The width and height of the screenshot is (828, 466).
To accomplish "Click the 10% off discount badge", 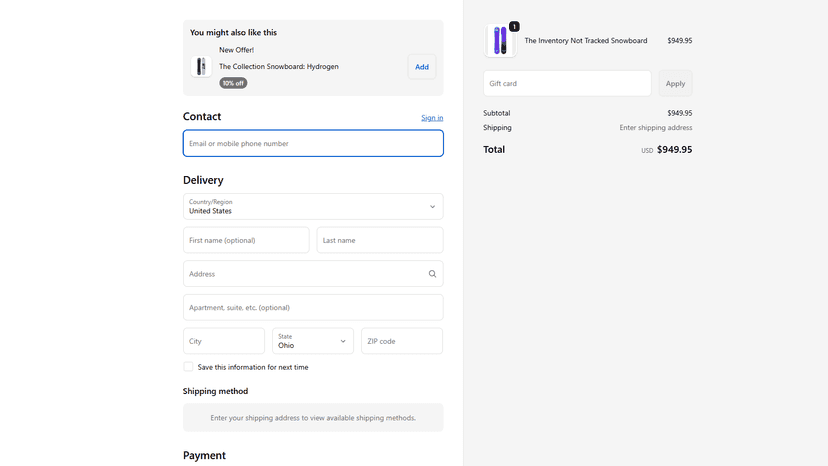I will [233, 83].
